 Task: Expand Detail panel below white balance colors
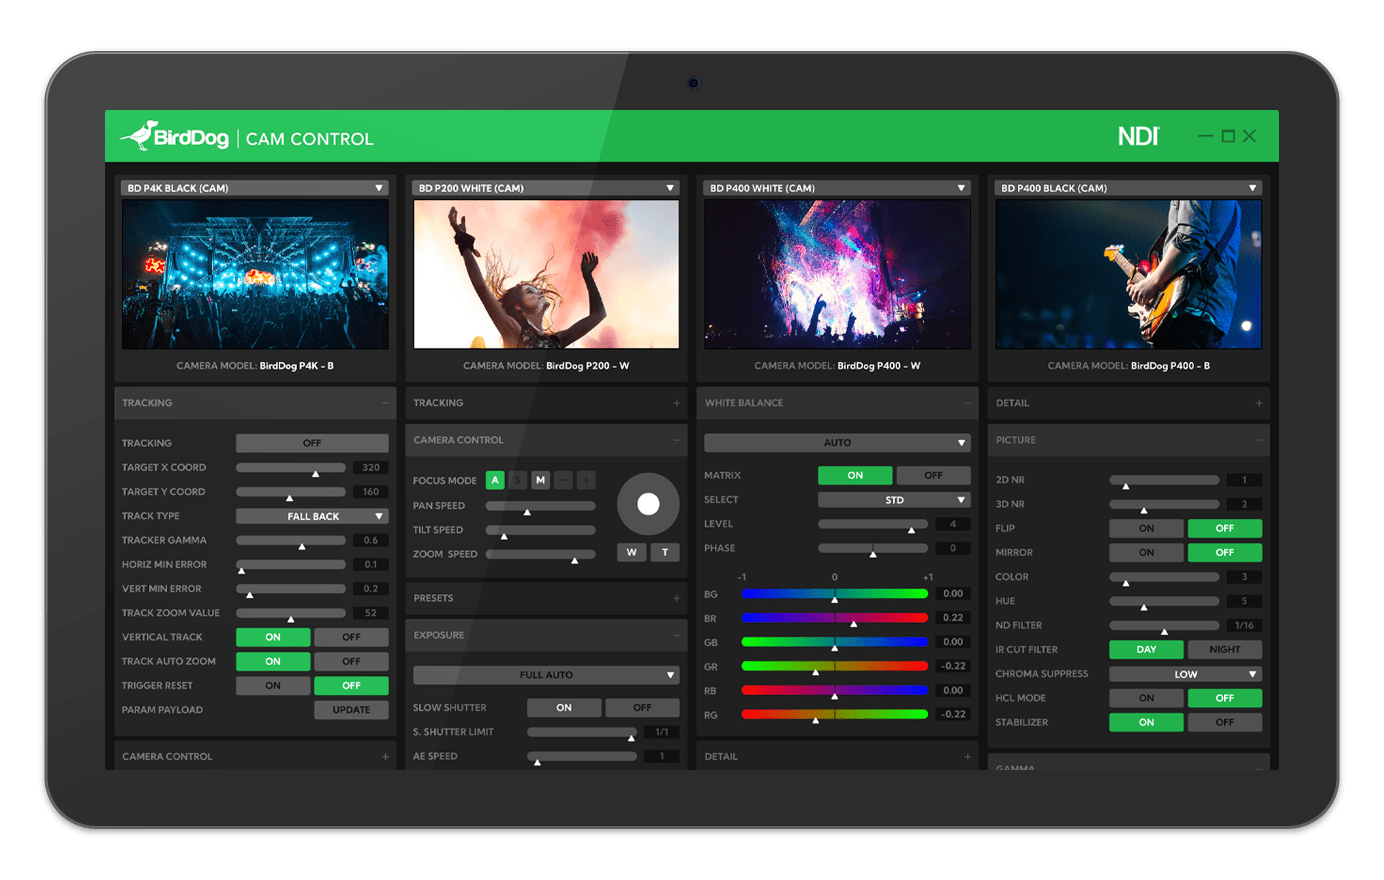[x=967, y=757]
